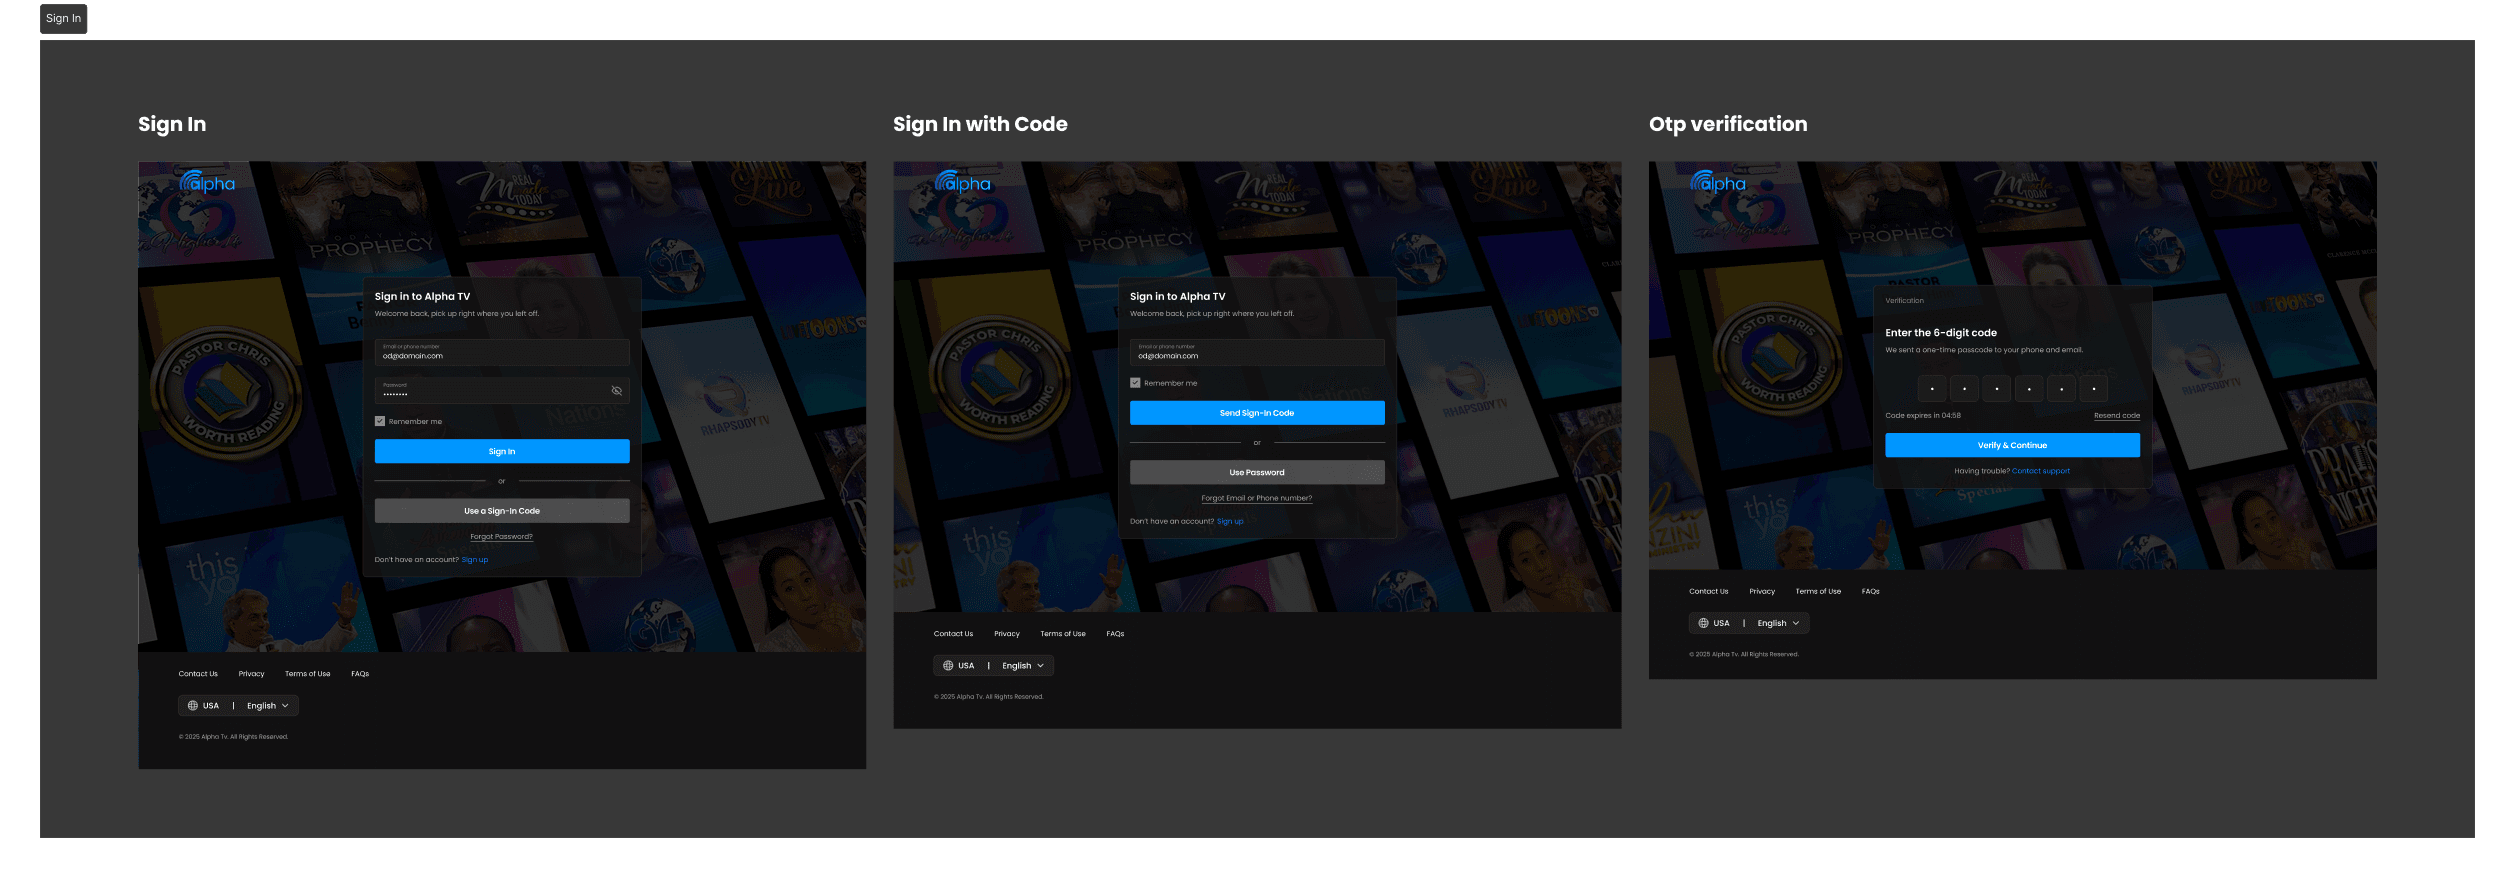Click alpha logo in Otp verification mockup
This screenshot has width=2515, height=878.
click(1717, 183)
